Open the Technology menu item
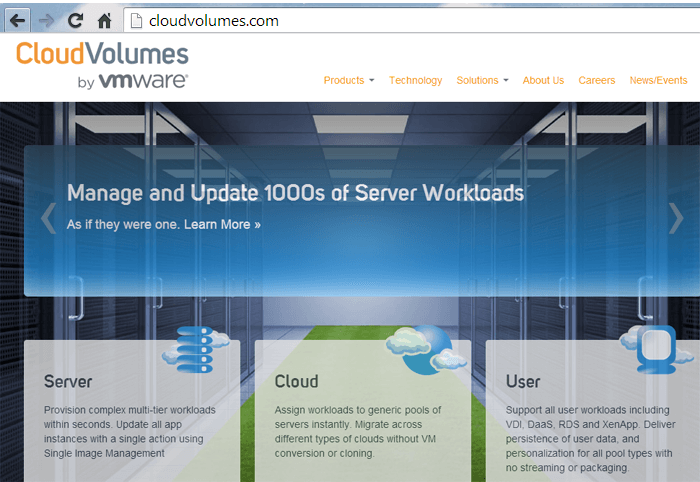The image size is (700, 482). point(415,80)
